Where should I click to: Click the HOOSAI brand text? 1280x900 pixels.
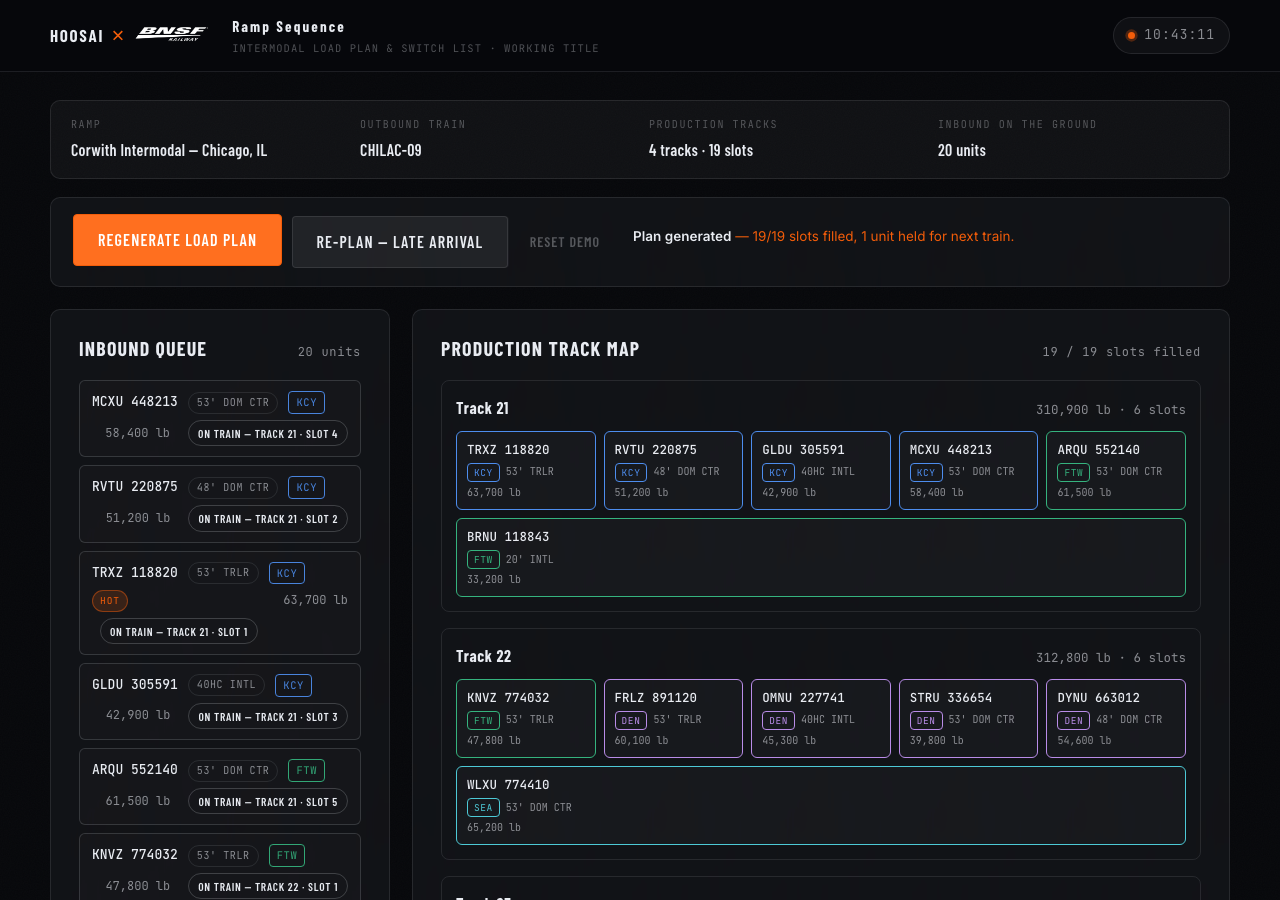[x=77, y=36]
